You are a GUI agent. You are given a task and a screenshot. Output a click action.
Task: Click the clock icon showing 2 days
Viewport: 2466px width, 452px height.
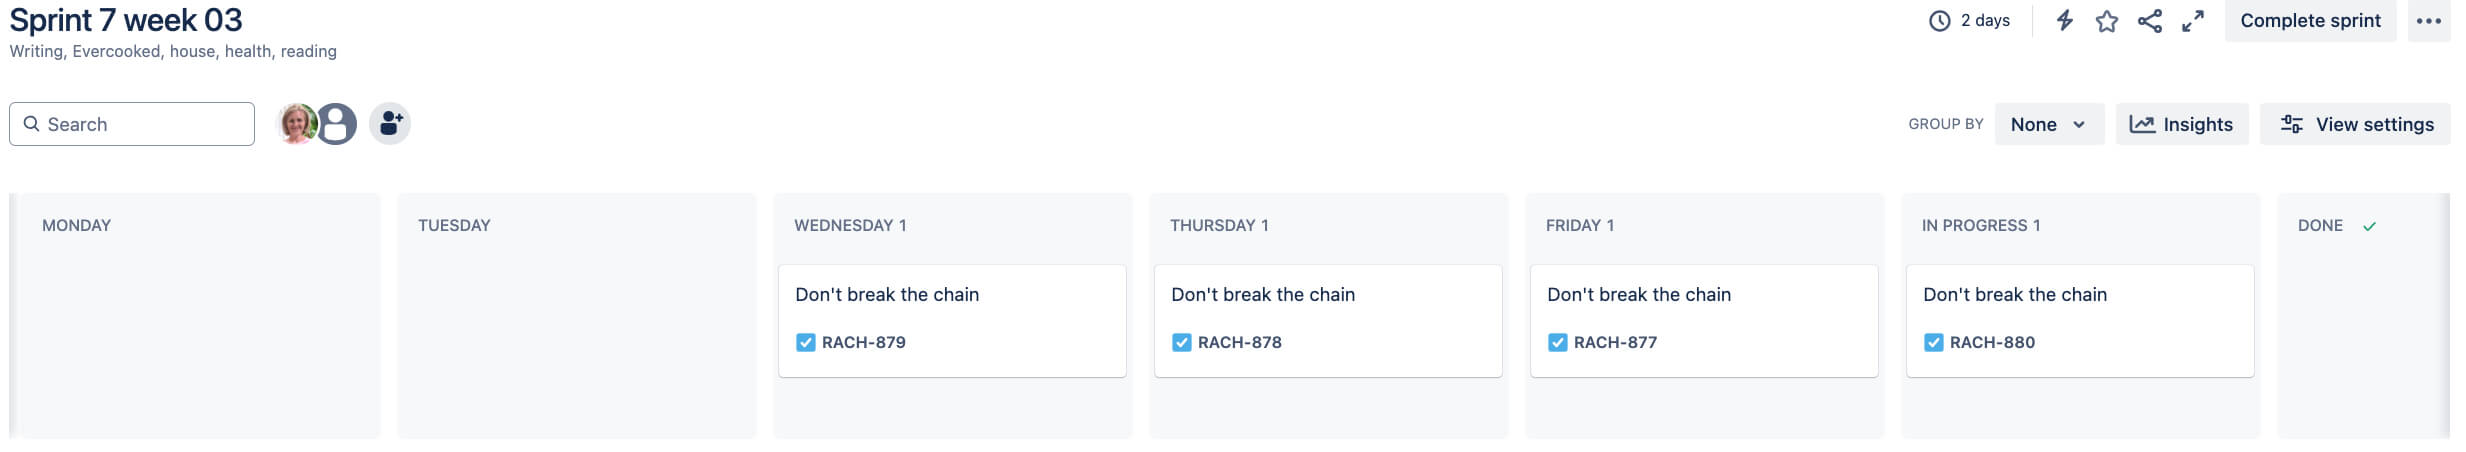1939,21
